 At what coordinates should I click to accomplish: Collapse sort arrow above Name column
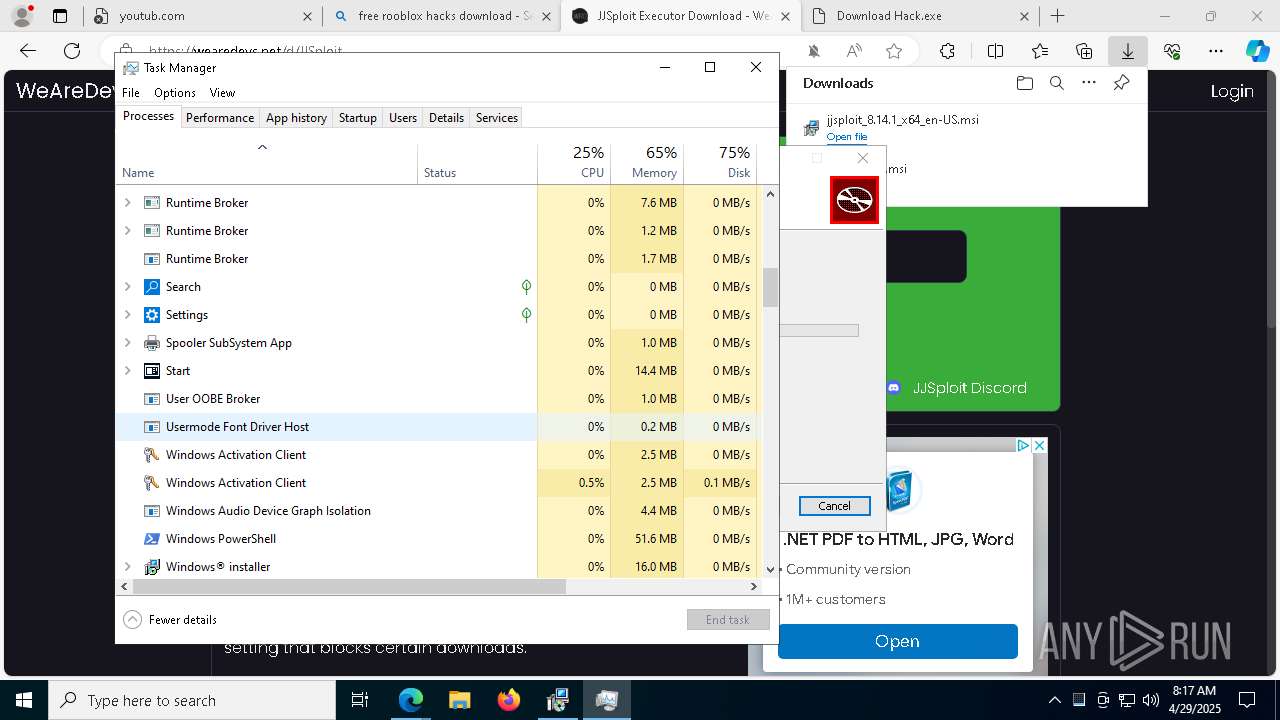click(x=262, y=147)
